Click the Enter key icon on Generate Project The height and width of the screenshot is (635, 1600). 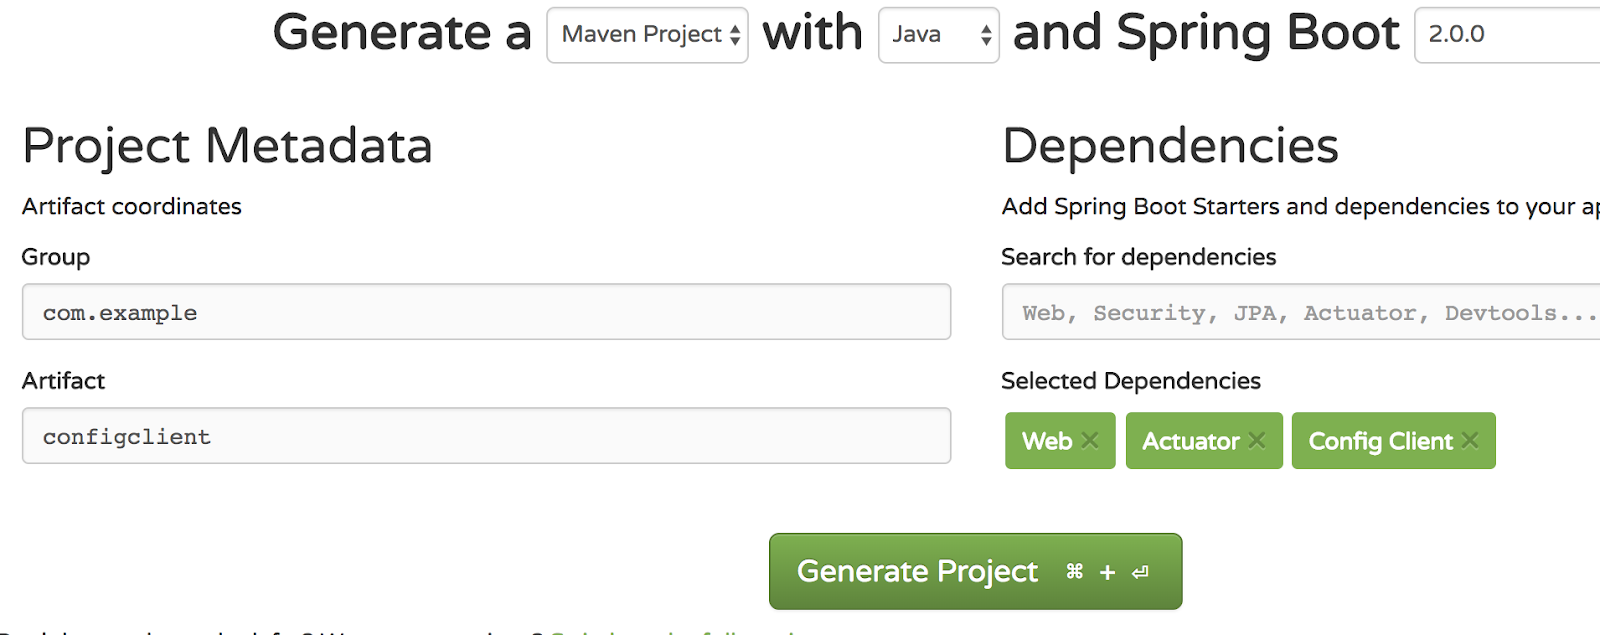coord(1140,572)
